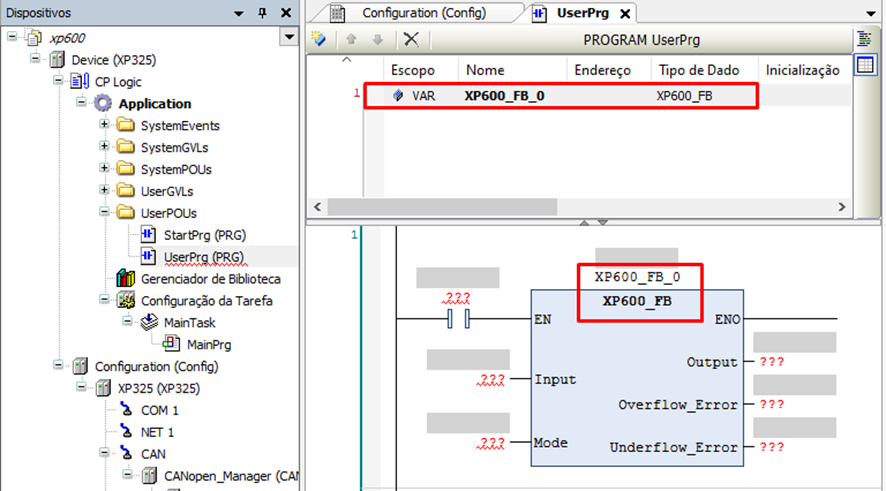Screen dimensions: 886x491
Task: Click the SystemPOUs folder icon
Action: coord(125,169)
